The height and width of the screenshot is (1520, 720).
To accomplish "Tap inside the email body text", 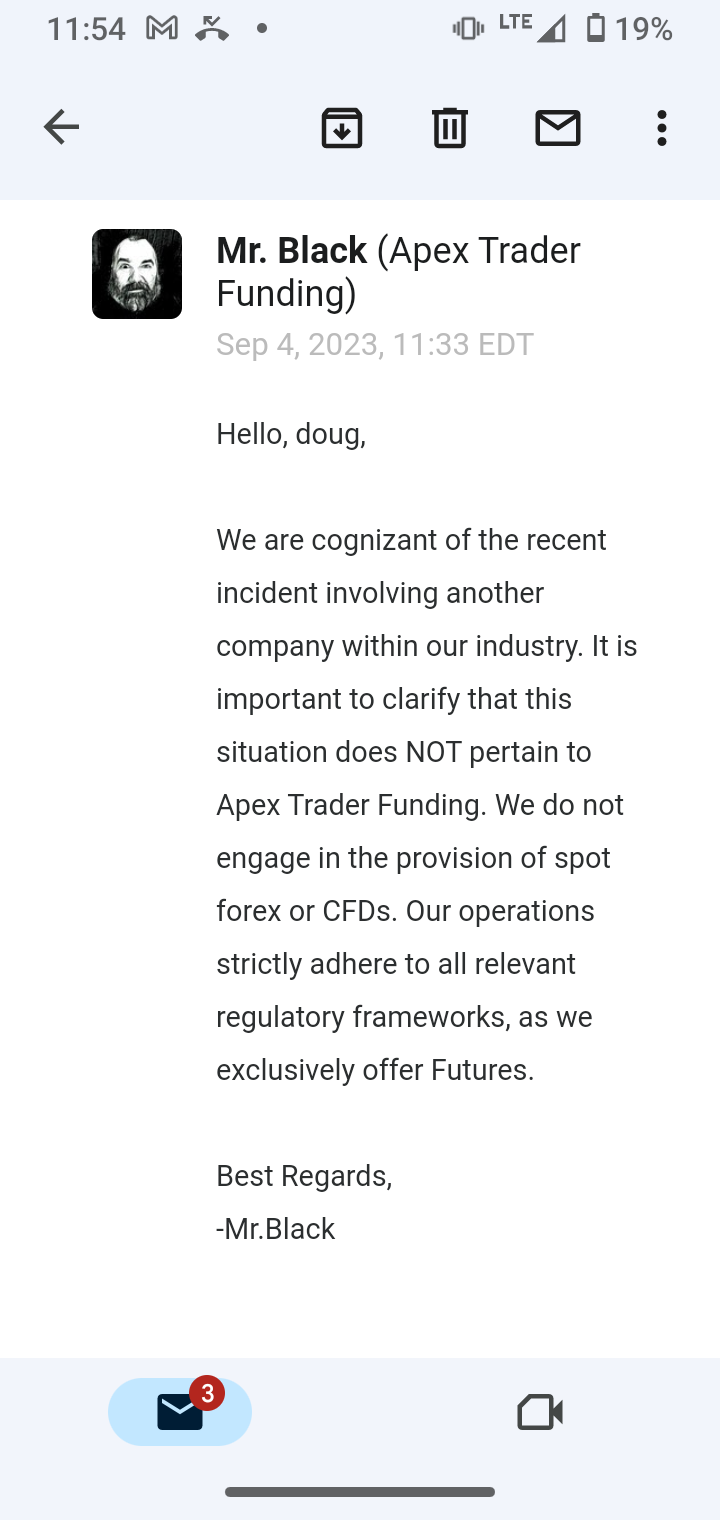I will (x=420, y=804).
